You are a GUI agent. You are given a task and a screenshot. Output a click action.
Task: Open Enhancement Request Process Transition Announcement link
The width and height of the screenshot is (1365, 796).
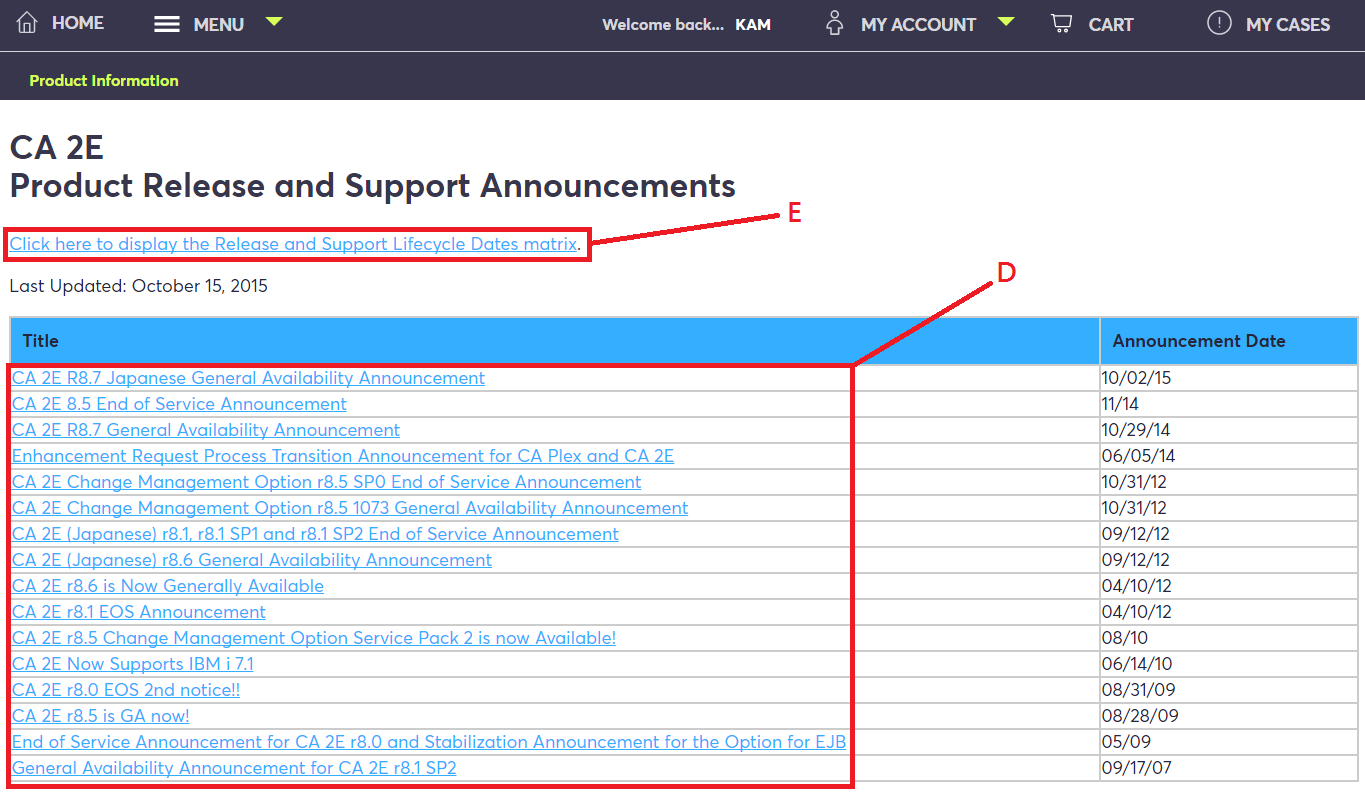[343, 456]
